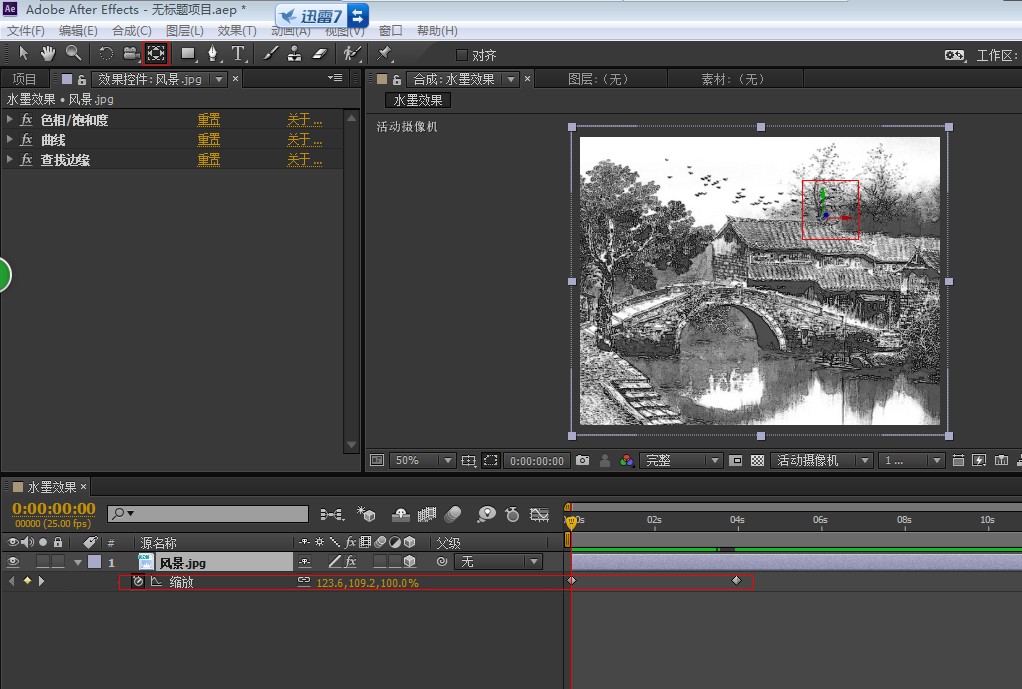This screenshot has width=1022, height=689.
Task: Toggle the 缩放 stopwatch keyframing
Action: tap(138, 581)
